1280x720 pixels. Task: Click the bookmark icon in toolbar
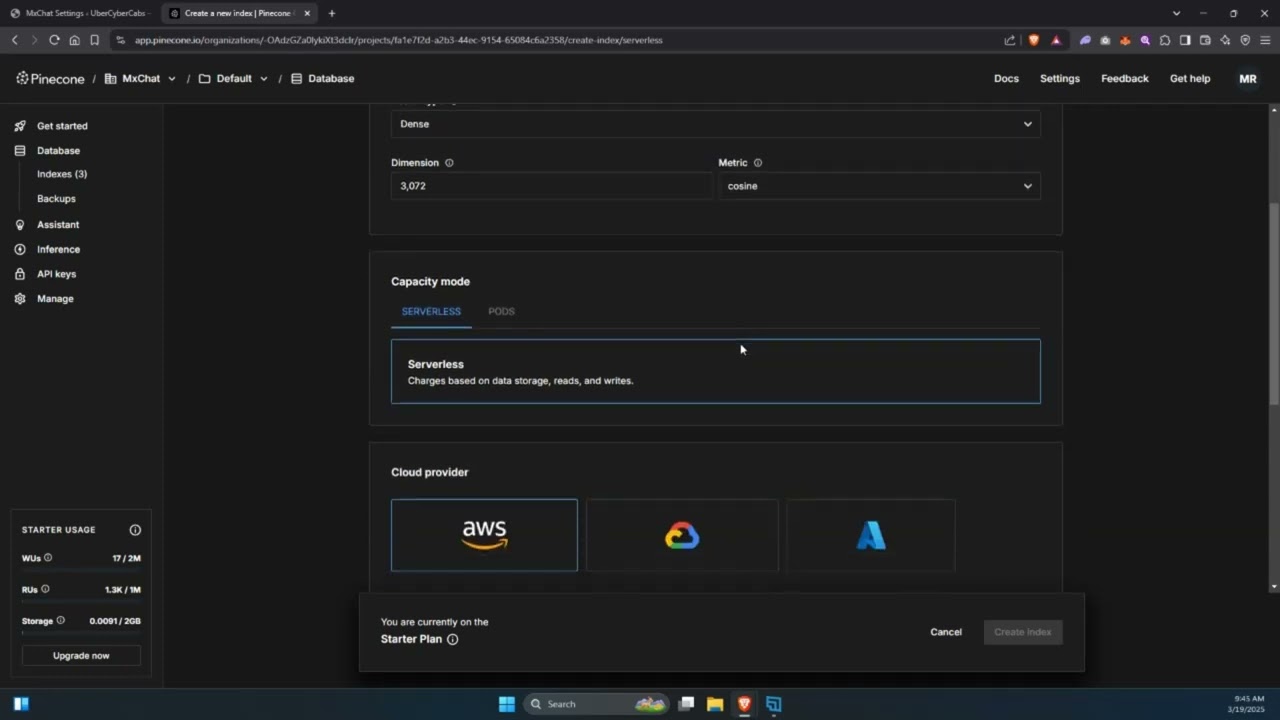pyautogui.click(x=94, y=40)
